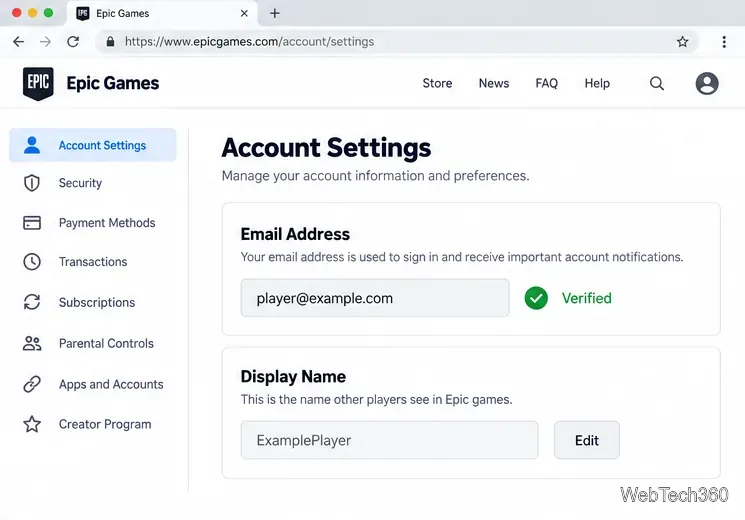Bookmark the page with the star icon
This screenshot has height=520, width=745.
click(x=683, y=42)
